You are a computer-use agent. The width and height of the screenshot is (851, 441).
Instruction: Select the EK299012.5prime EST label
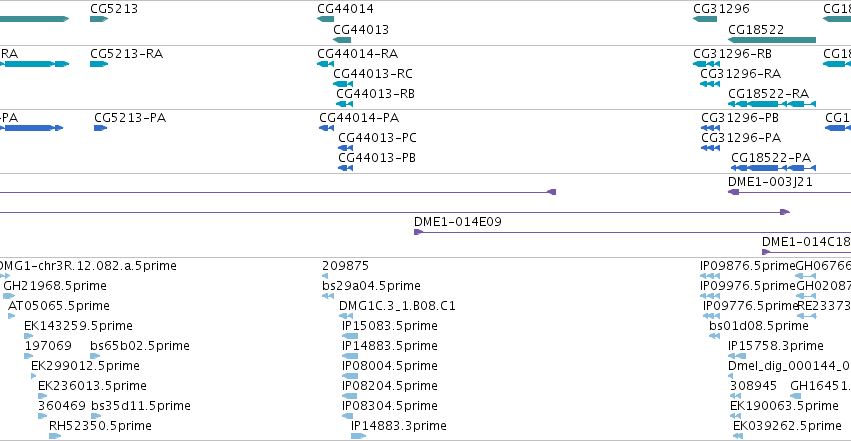pos(85,366)
